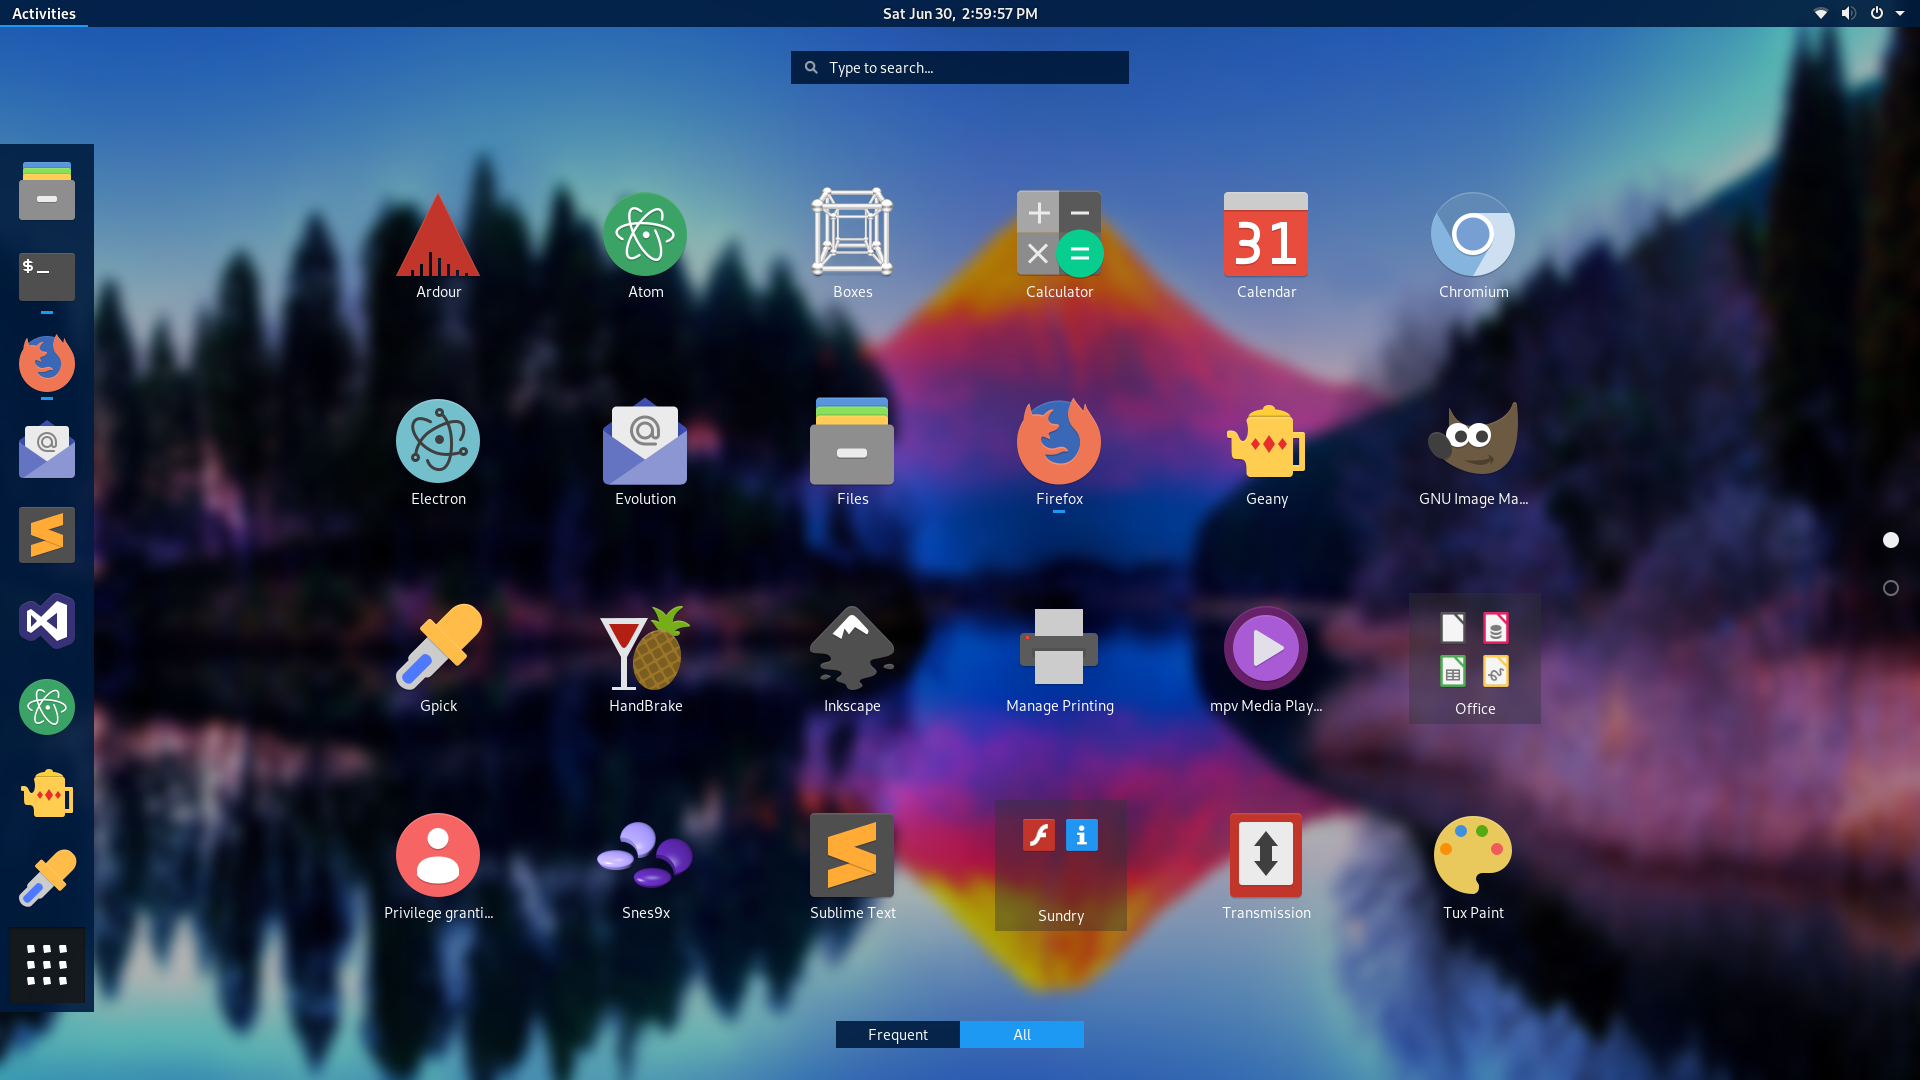This screenshot has height=1080, width=1920.
Task: Launch HandBrake
Action: [645, 660]
